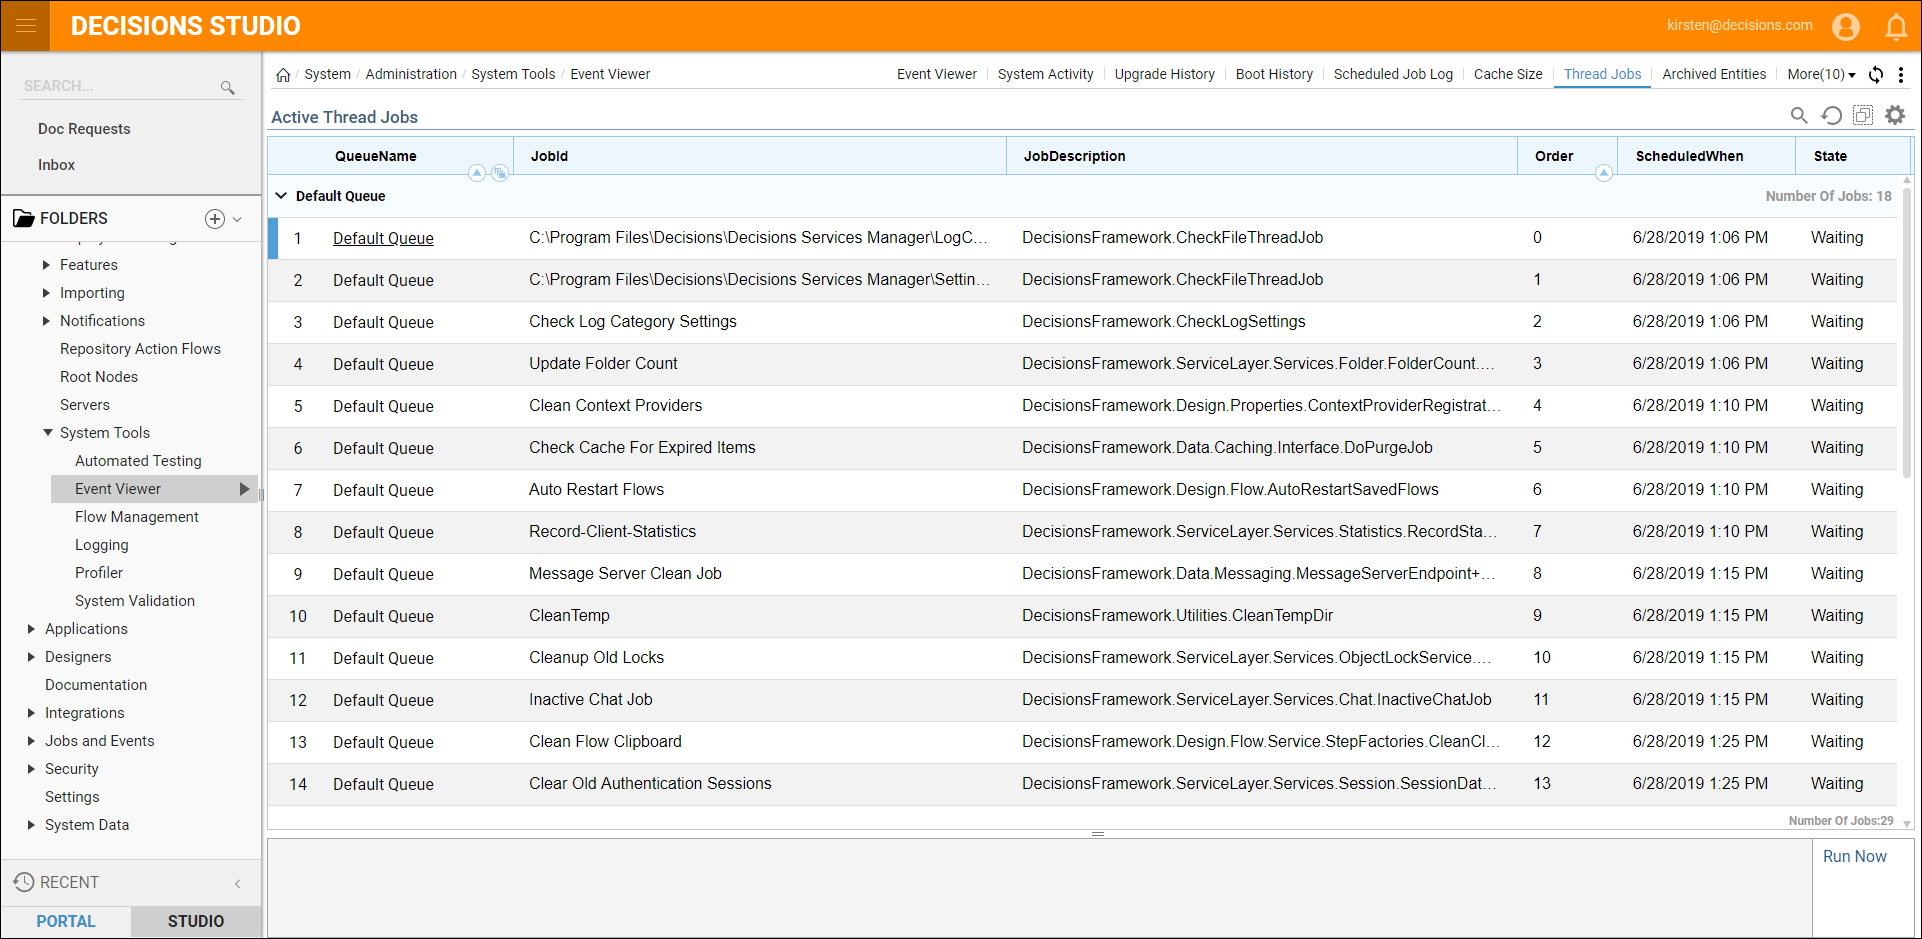Go to home via breadcrumb house icon

pyautogui.click(x=283, y=75)
